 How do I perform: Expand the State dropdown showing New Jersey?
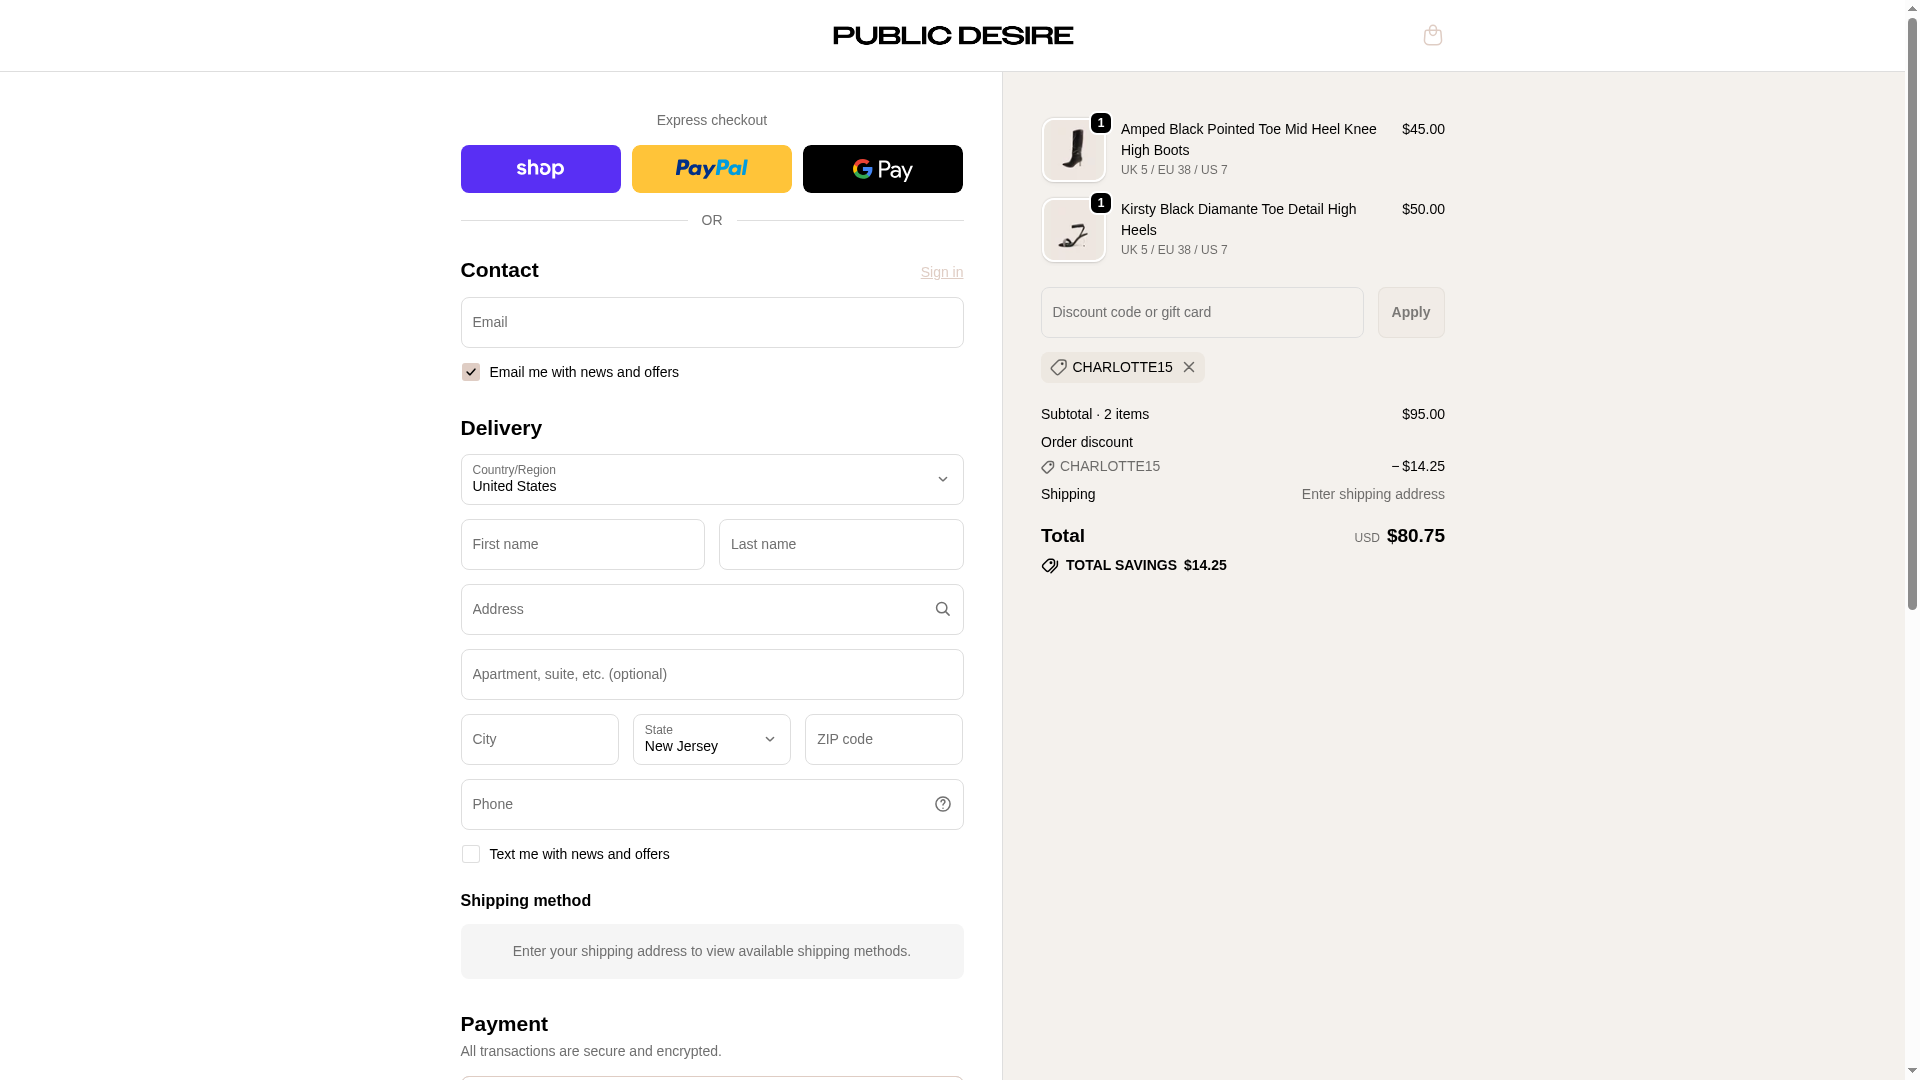tap(711, 739)
